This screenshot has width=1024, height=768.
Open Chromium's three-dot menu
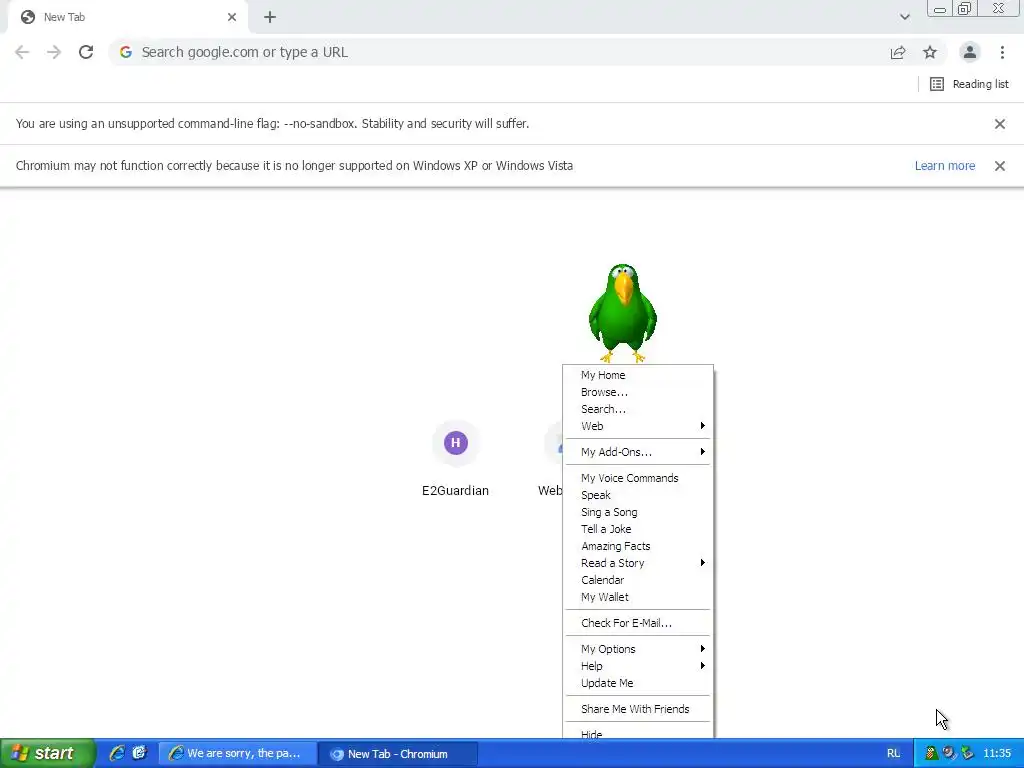click(1002, 52)
